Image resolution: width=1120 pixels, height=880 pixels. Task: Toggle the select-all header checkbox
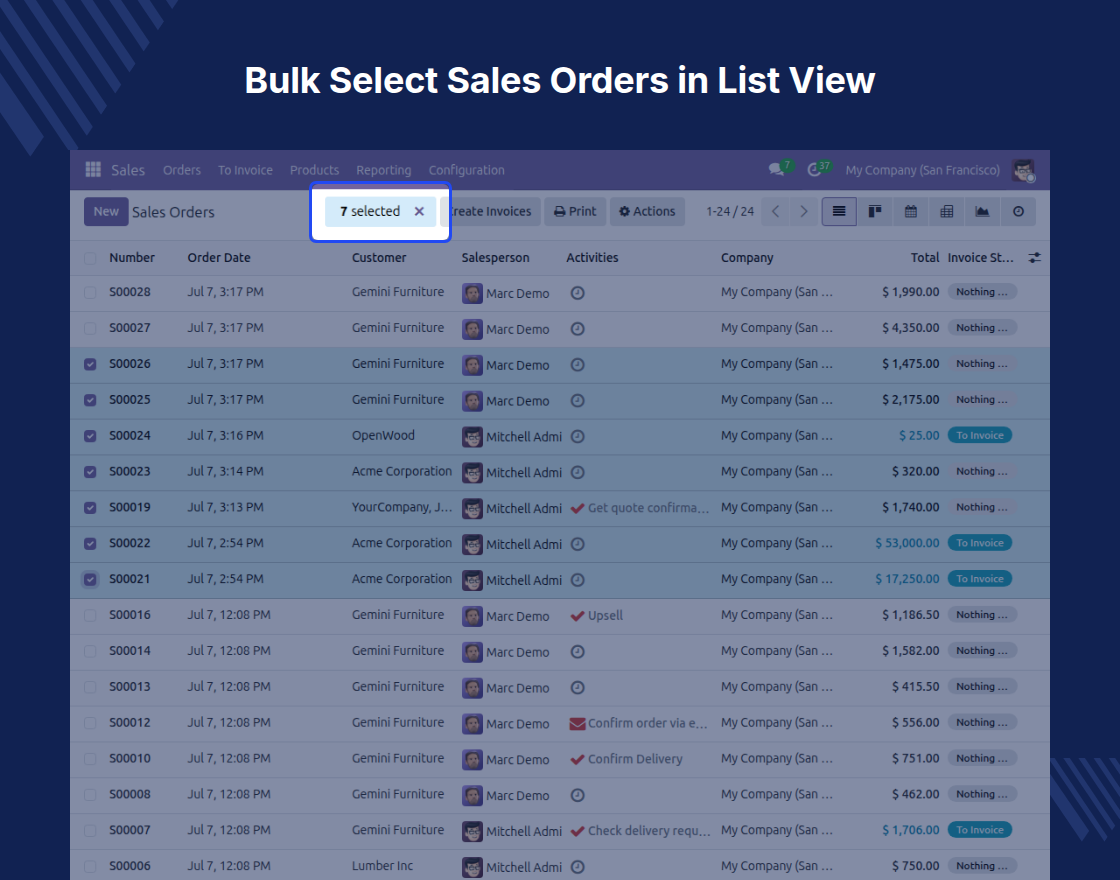(90, 258)
